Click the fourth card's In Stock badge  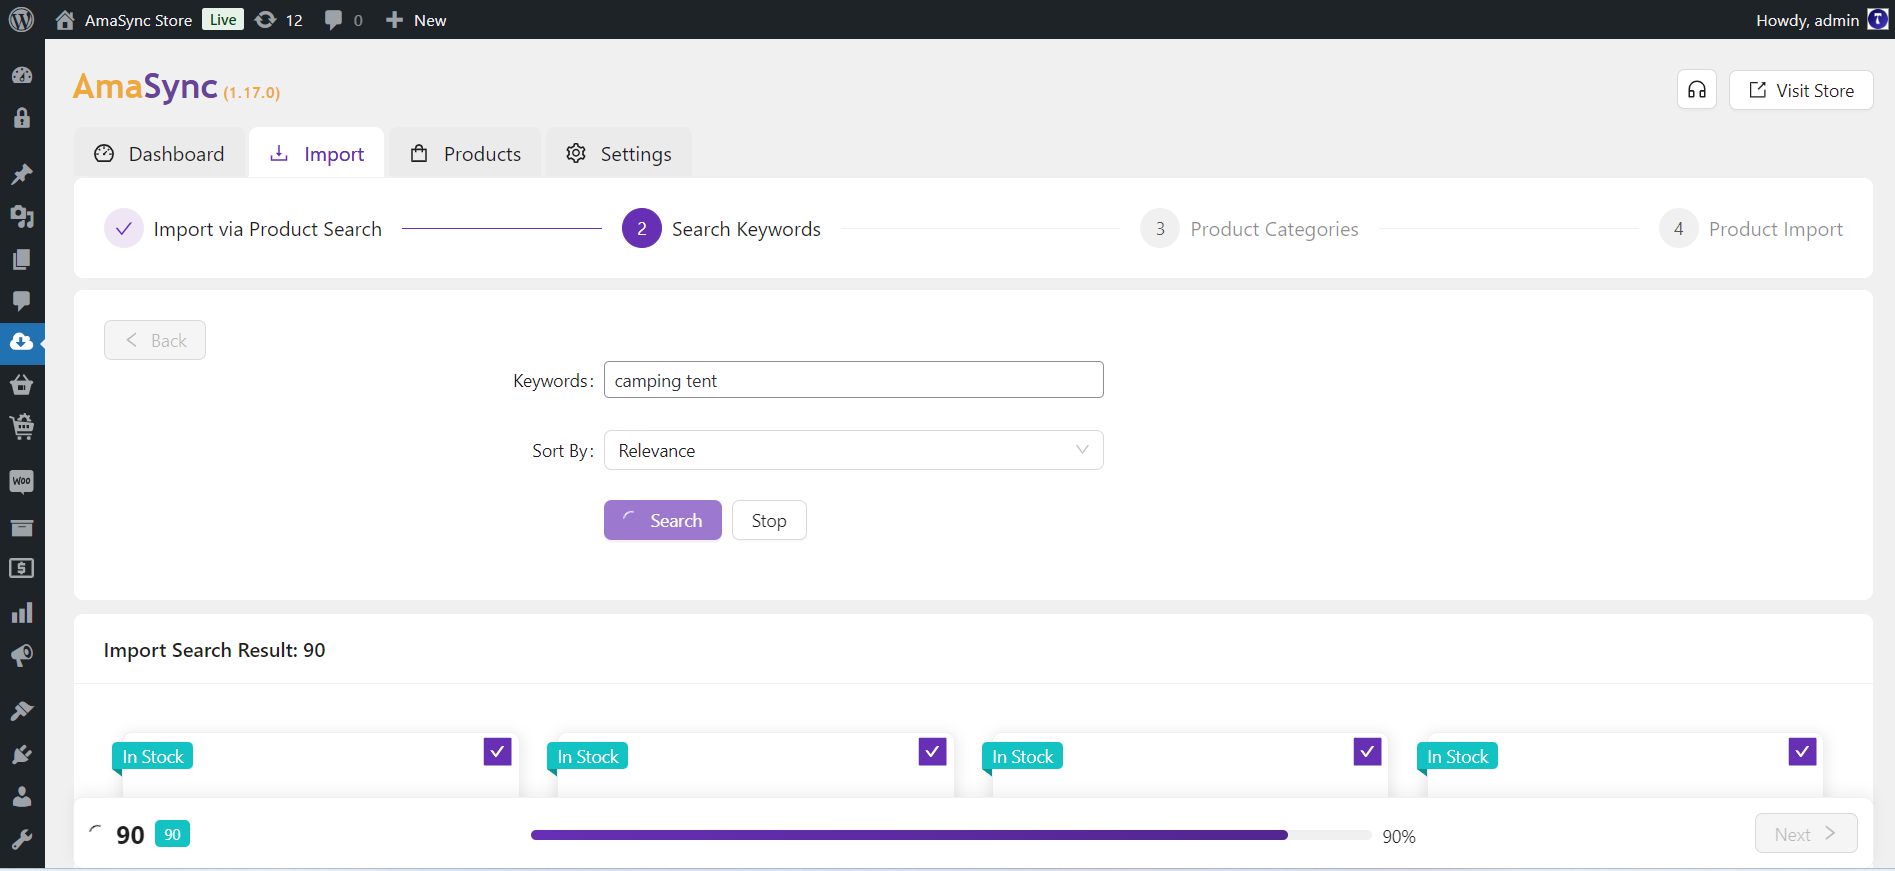[1458, 756]
